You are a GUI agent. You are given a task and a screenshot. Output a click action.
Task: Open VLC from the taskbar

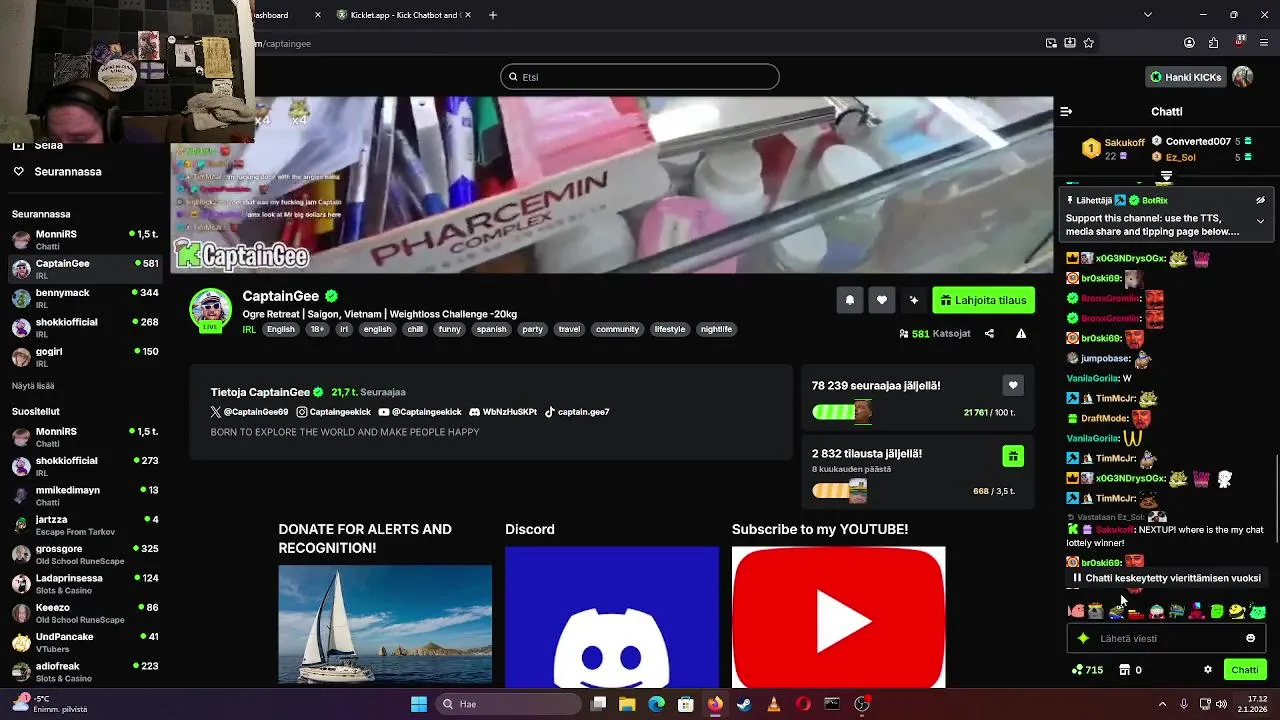pos(773,704)
